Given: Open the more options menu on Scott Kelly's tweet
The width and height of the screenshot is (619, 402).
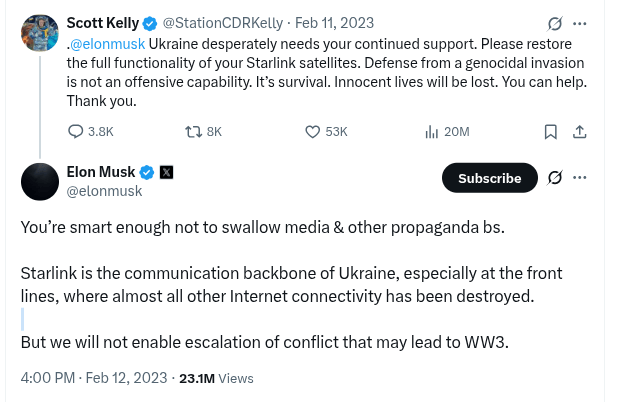Looking at the screenshot, I should (580, 22).
